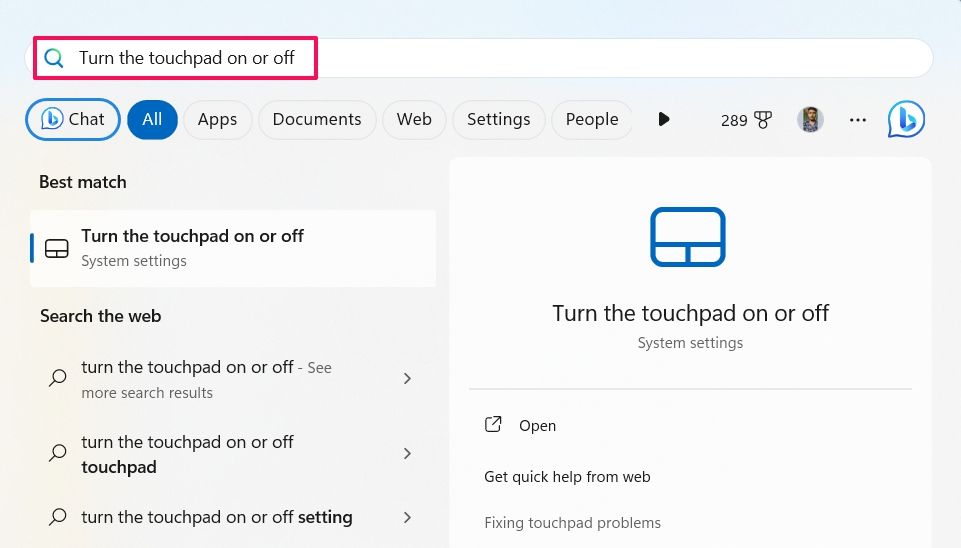Image resolution: width=961 pixels, height=548 pixels.
Task: Click Open in the preview pane
Action: 537,426
